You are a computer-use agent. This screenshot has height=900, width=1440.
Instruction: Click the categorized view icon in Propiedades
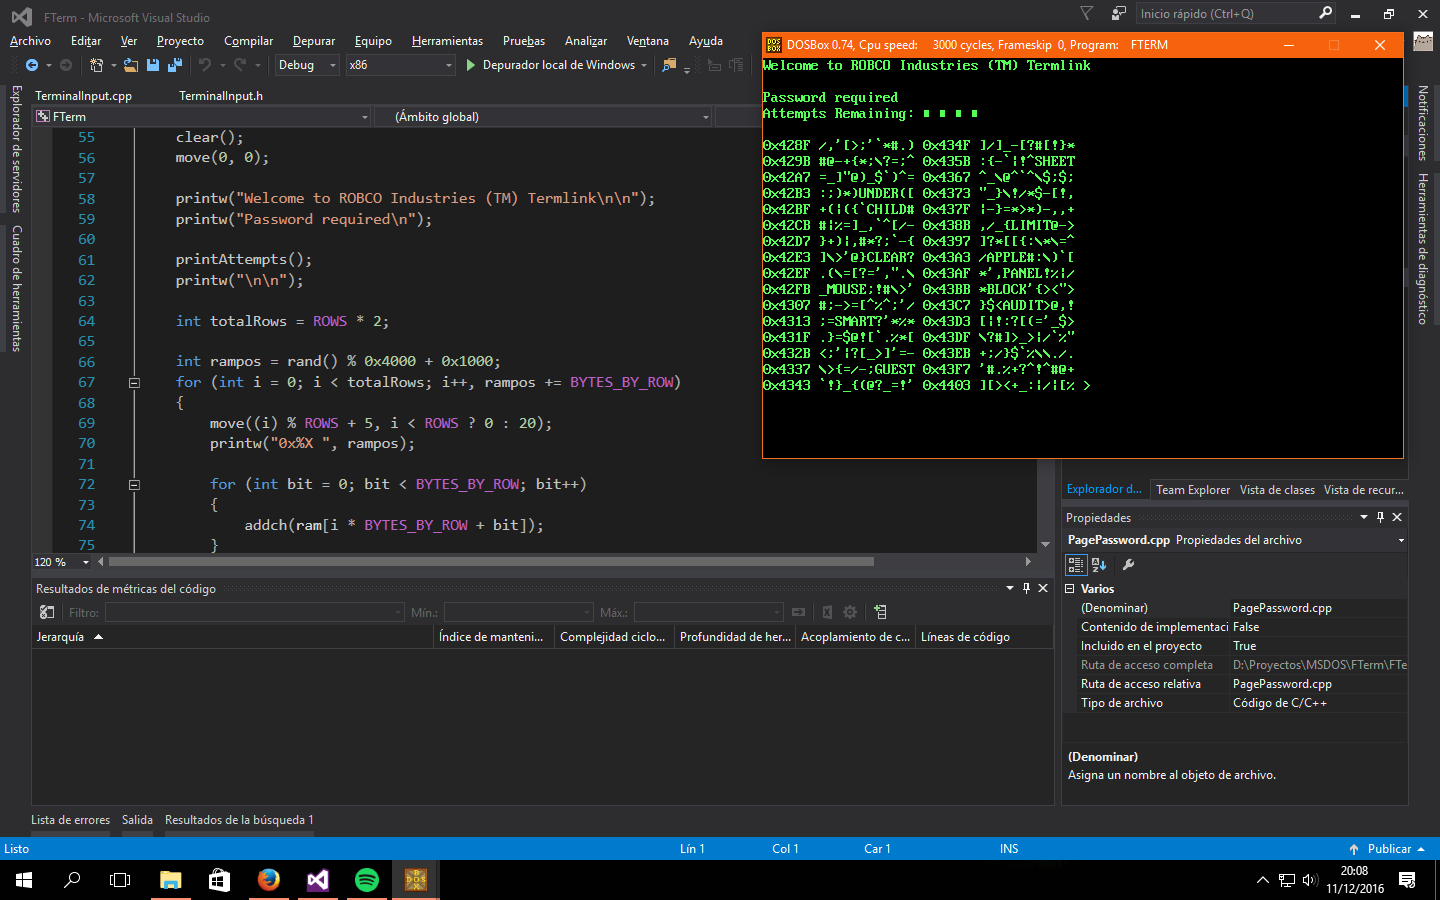pos(1076,564)
